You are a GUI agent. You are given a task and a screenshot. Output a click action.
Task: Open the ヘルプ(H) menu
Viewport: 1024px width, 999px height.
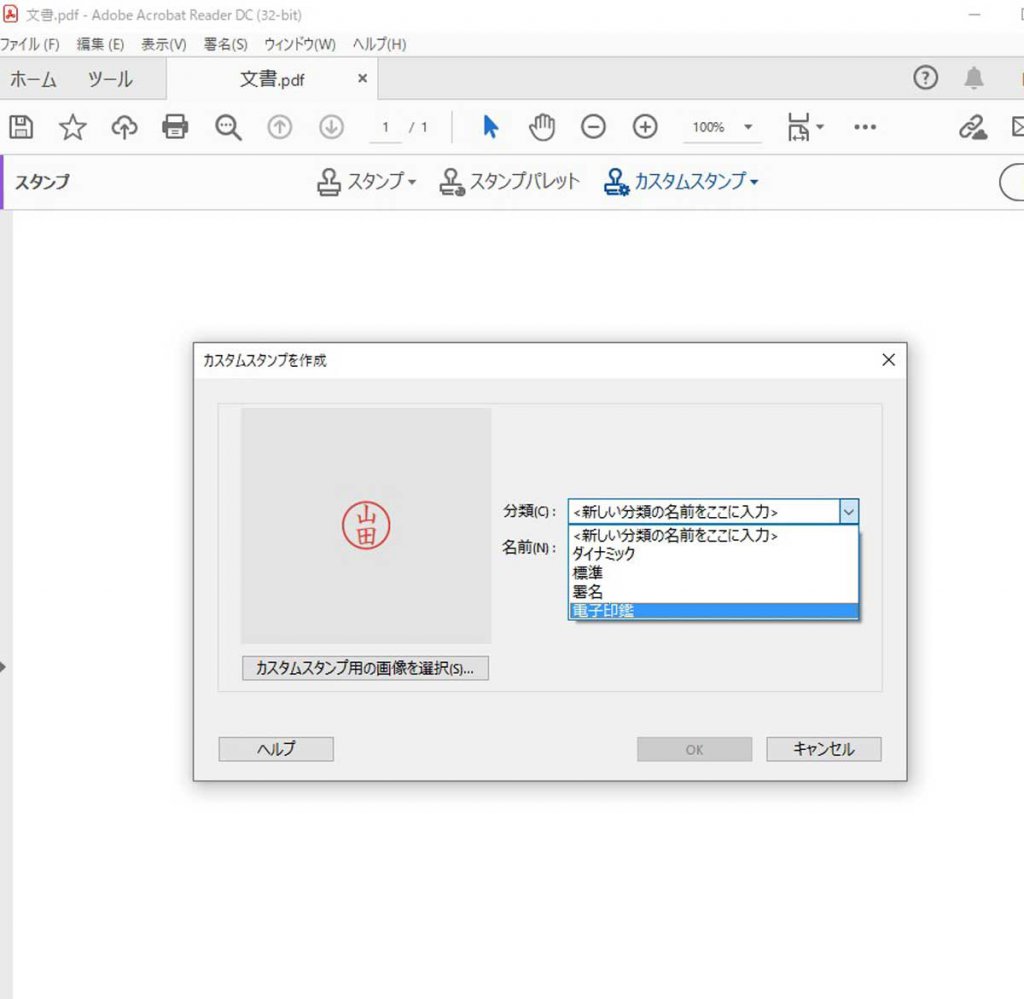pos(379,44)
